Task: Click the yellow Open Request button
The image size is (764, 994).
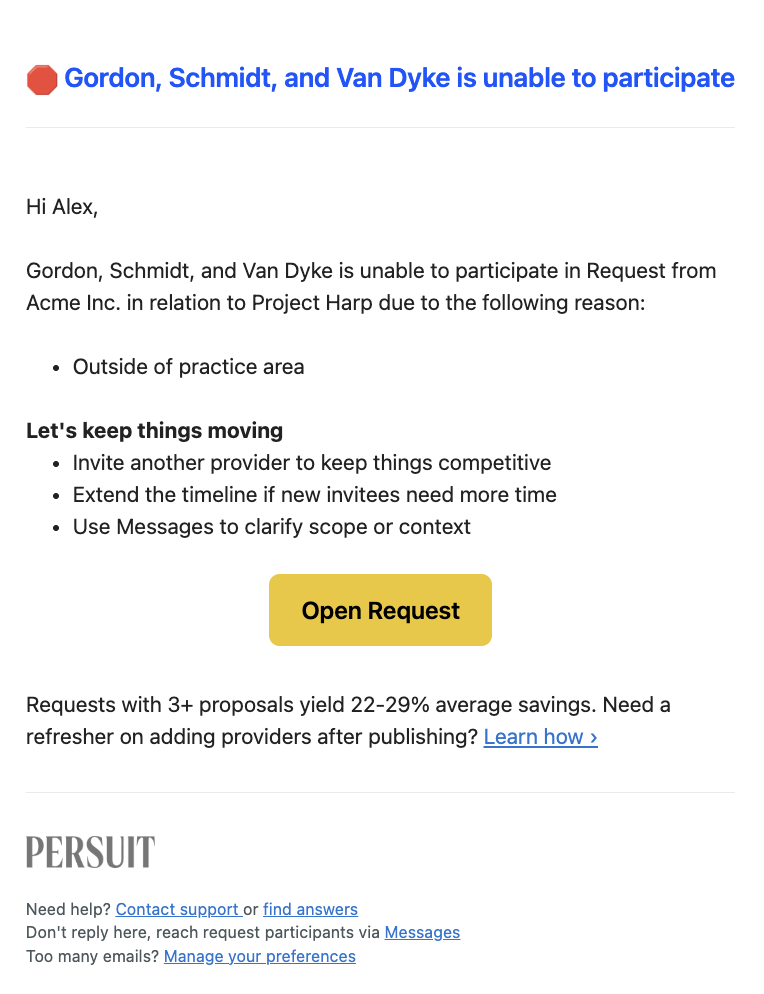Action: tap(380, 610)
